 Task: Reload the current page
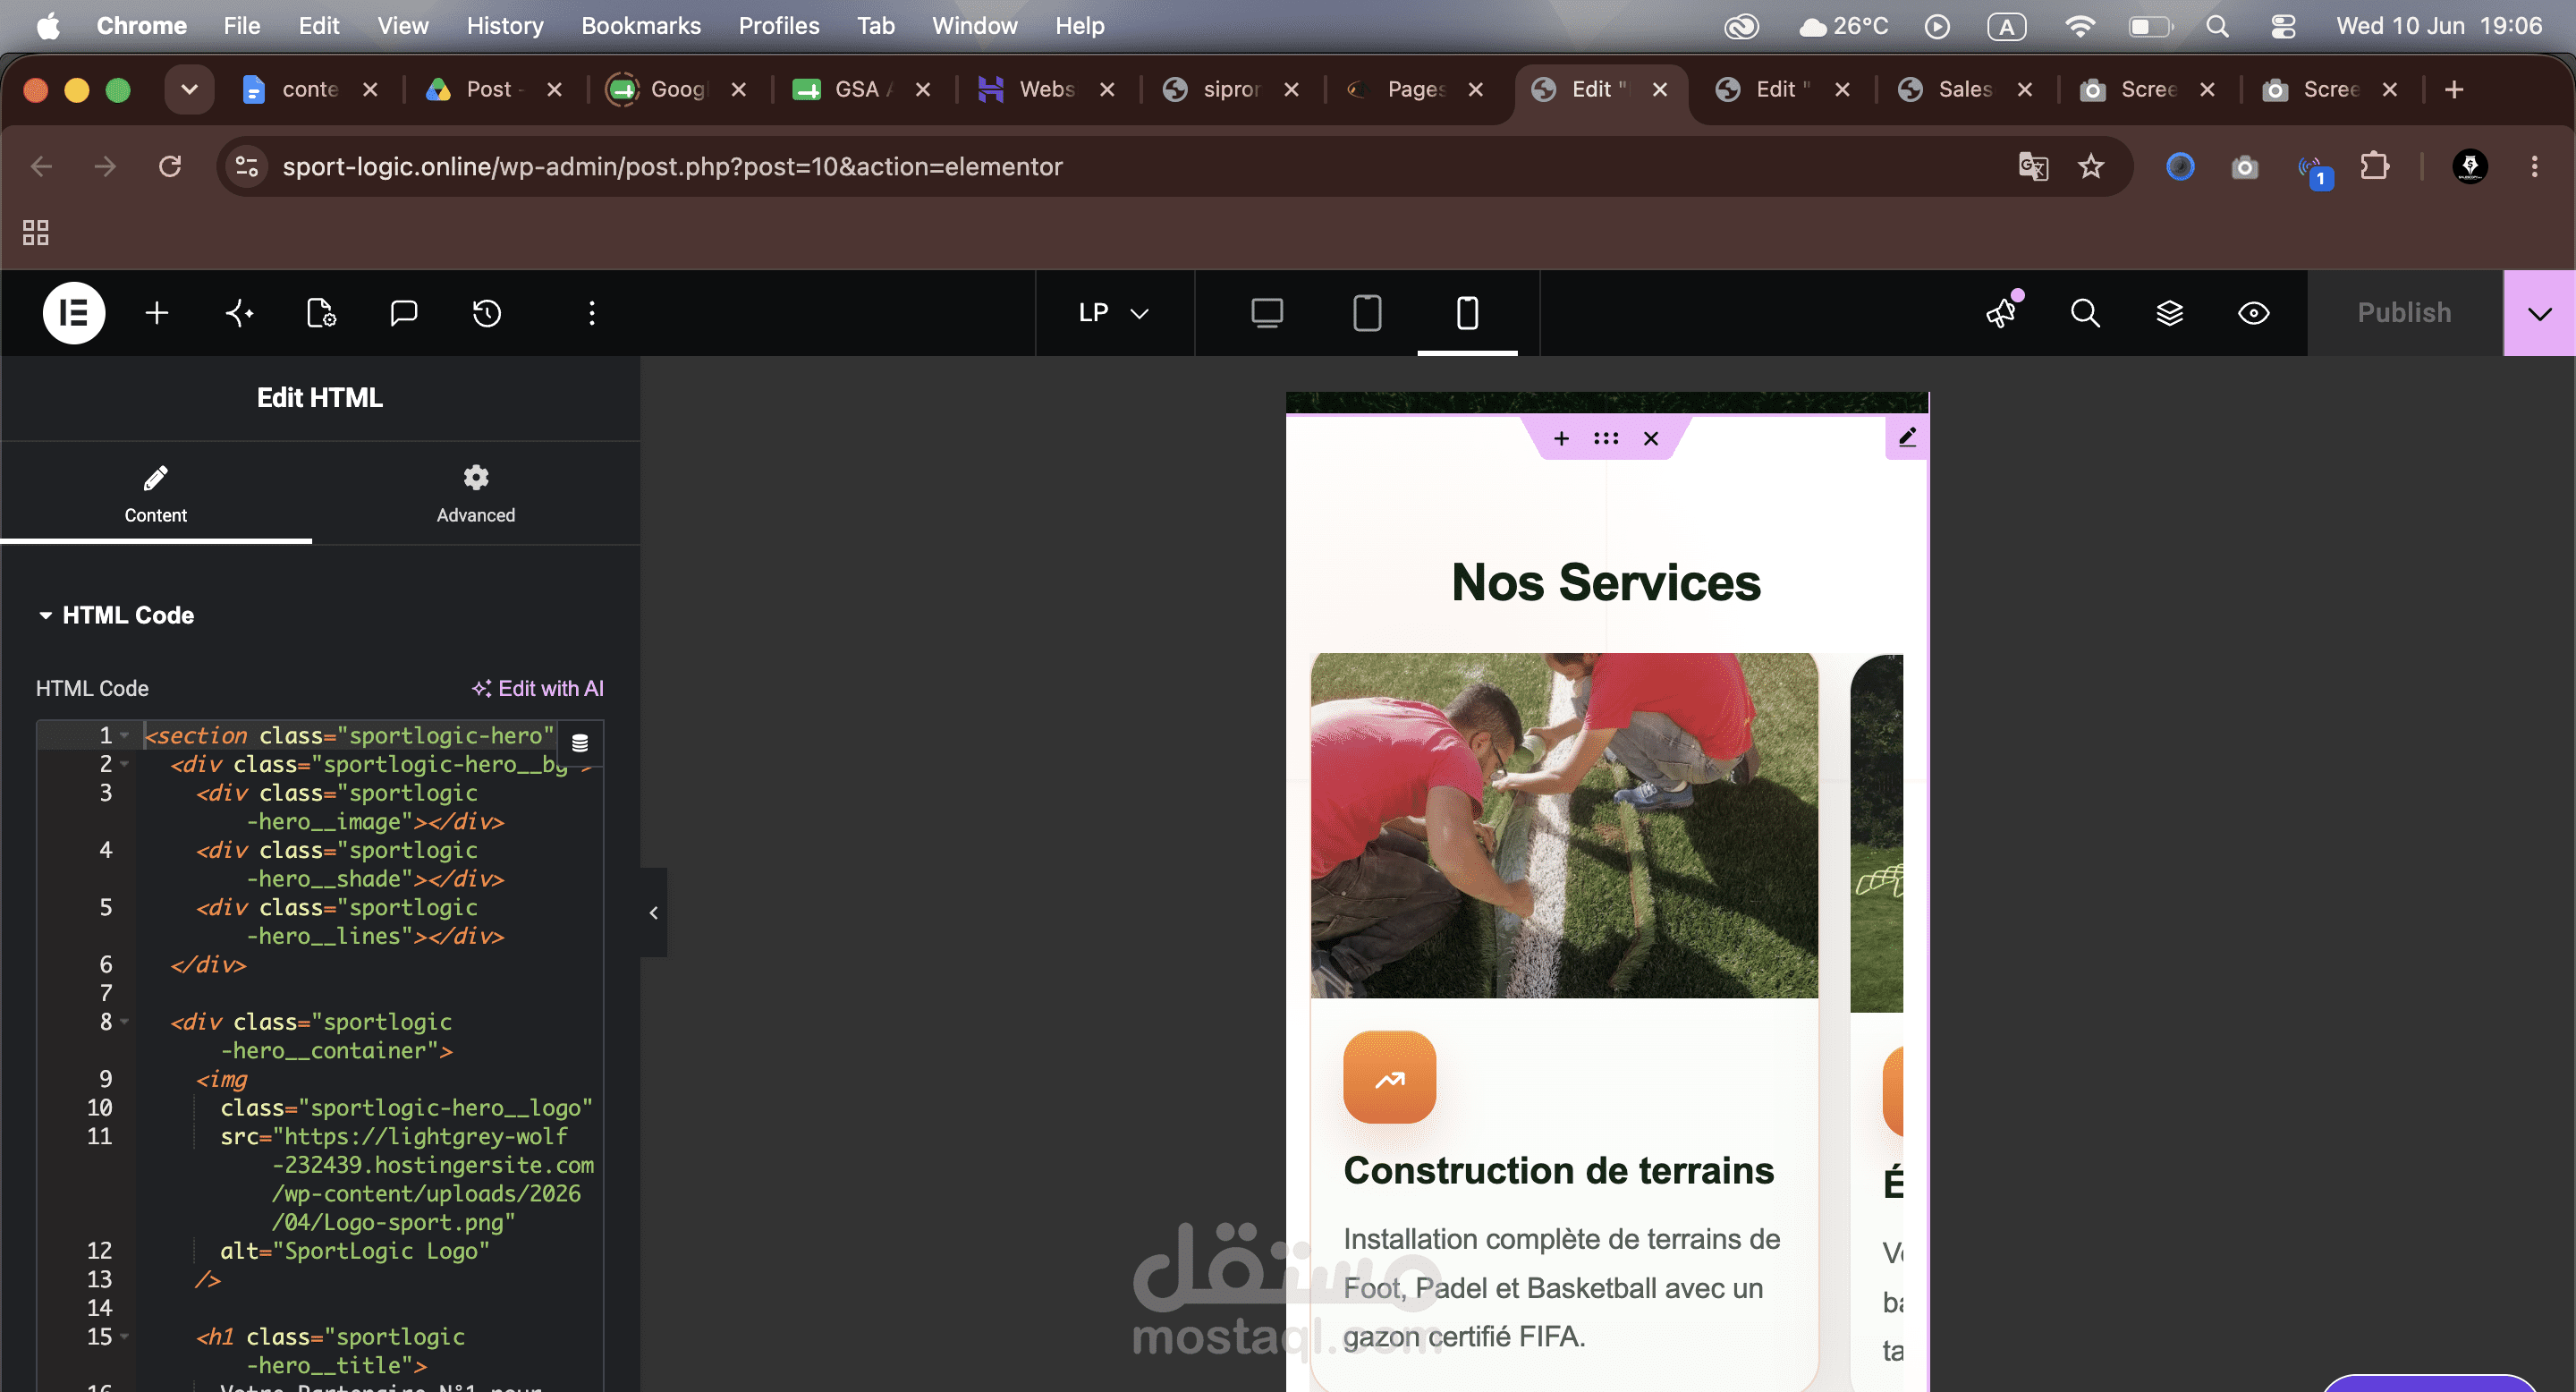coord(170,166)
